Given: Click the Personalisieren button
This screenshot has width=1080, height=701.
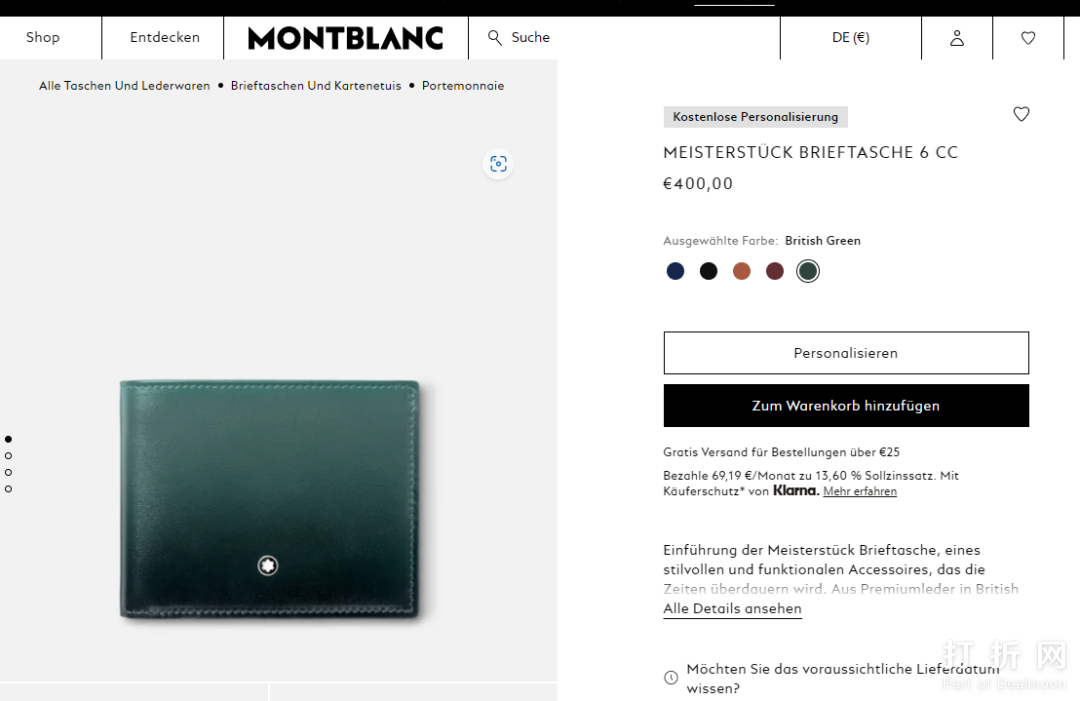Looking at the screenshot, I should click(x=846, y=353).
